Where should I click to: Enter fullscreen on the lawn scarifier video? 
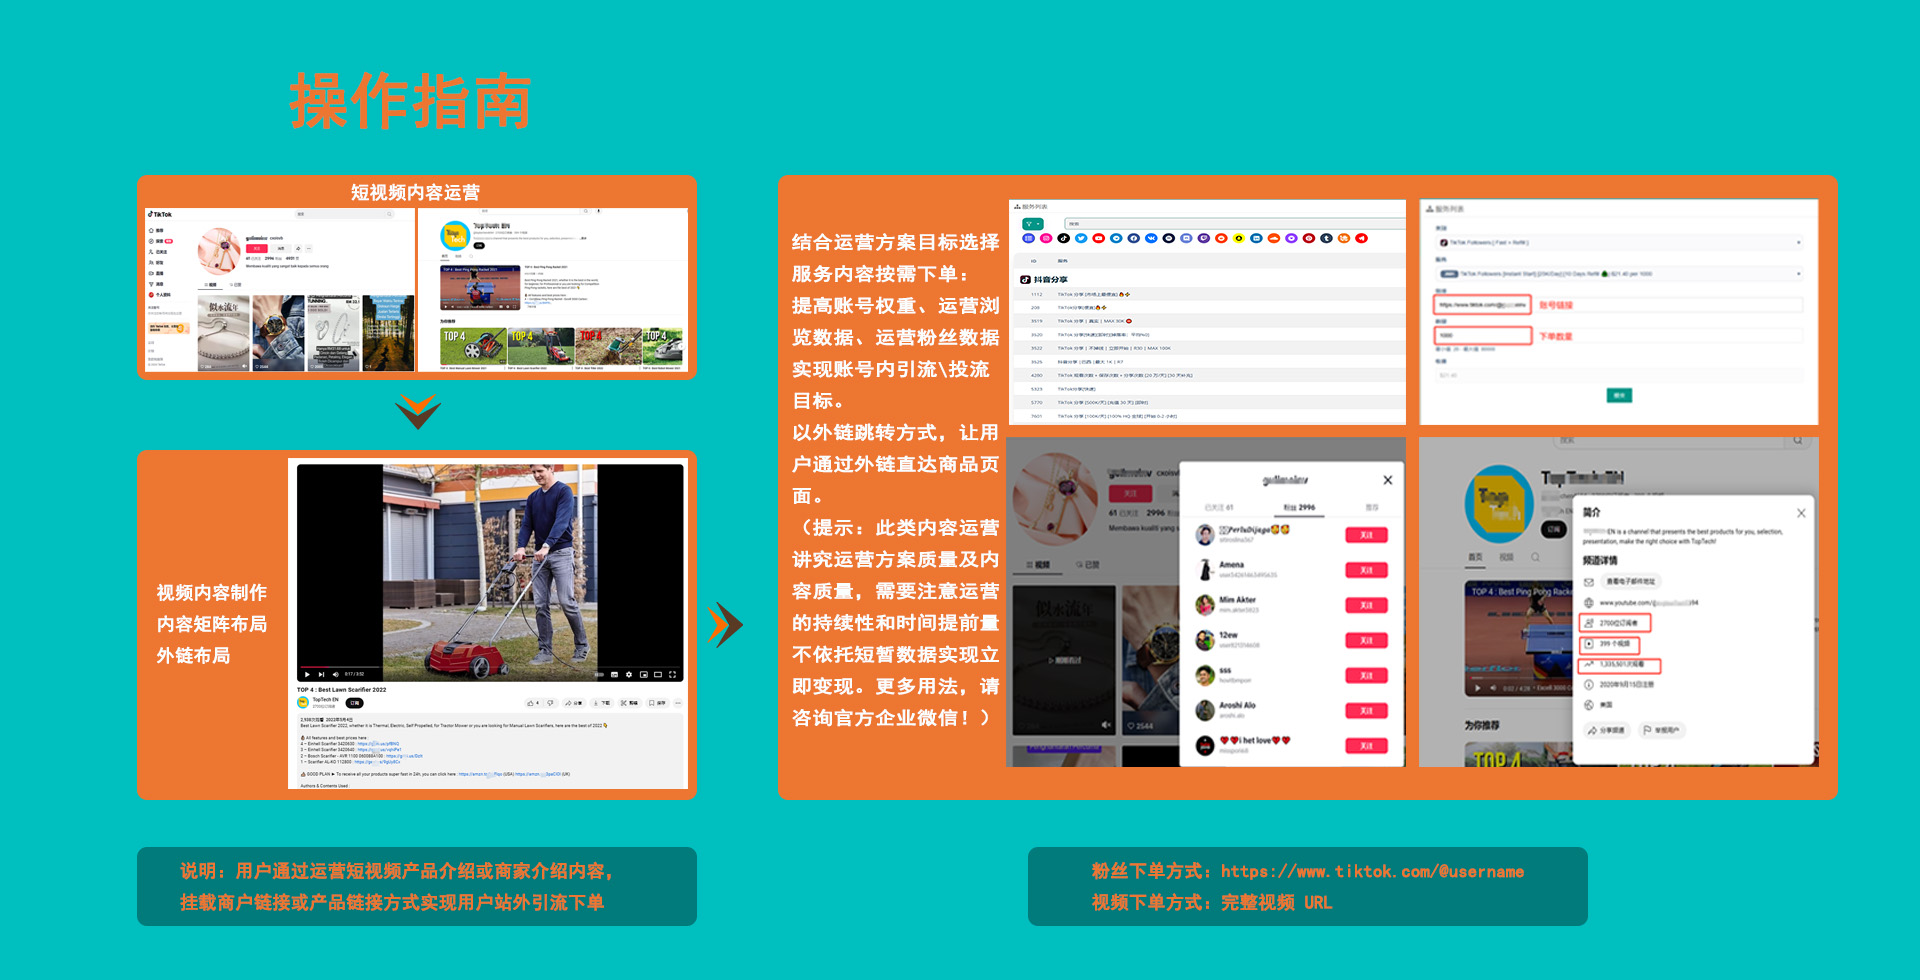pos(672,675)
